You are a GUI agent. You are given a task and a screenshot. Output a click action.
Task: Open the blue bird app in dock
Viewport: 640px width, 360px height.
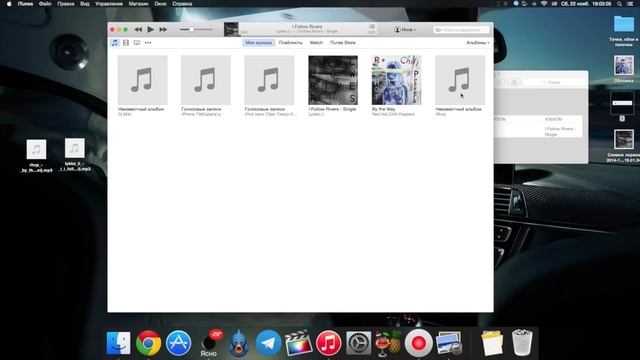pos(239,343)
